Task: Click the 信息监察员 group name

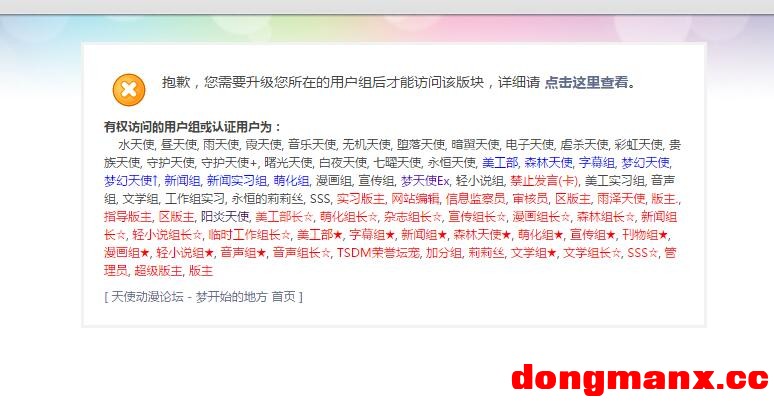Action: (x=475, y=199)
